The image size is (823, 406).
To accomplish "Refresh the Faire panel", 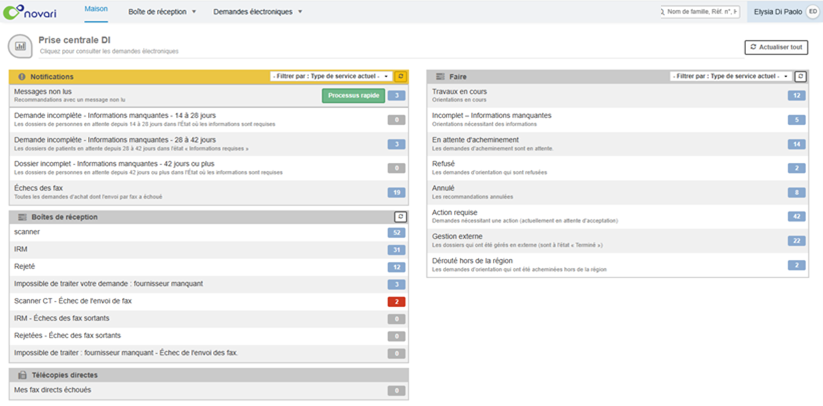I will pos(800,77).
